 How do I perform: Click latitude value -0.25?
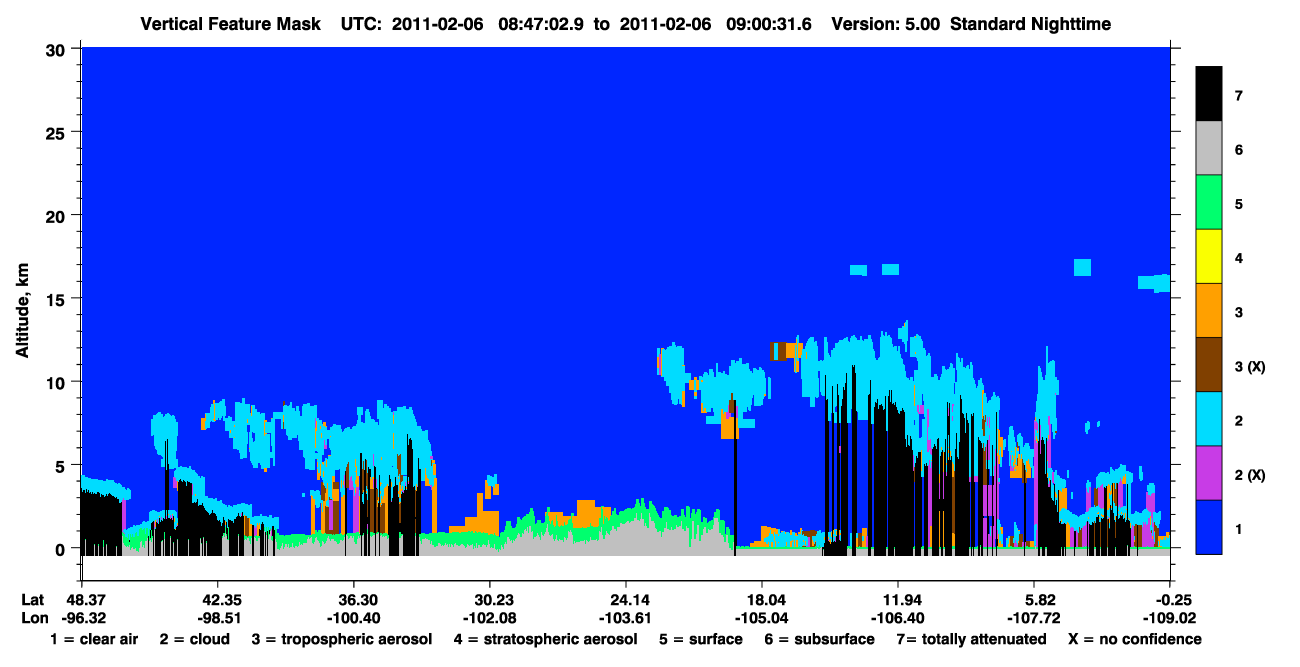coord(1169,599)
